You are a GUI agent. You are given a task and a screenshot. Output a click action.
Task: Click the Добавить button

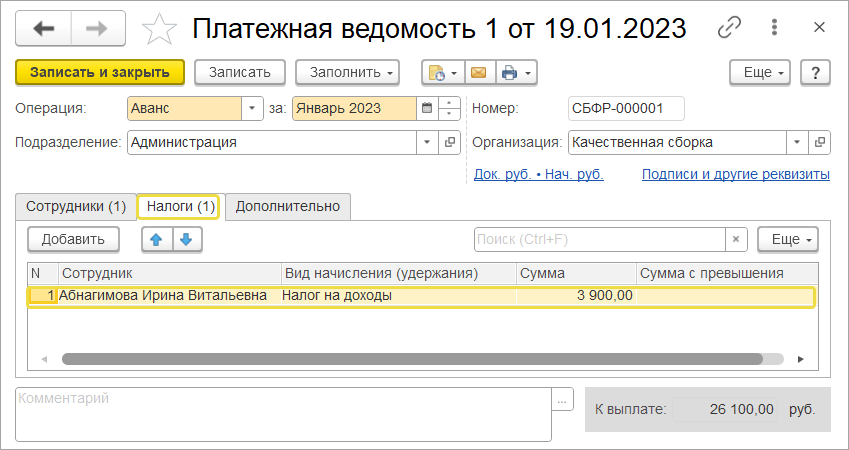73,239
